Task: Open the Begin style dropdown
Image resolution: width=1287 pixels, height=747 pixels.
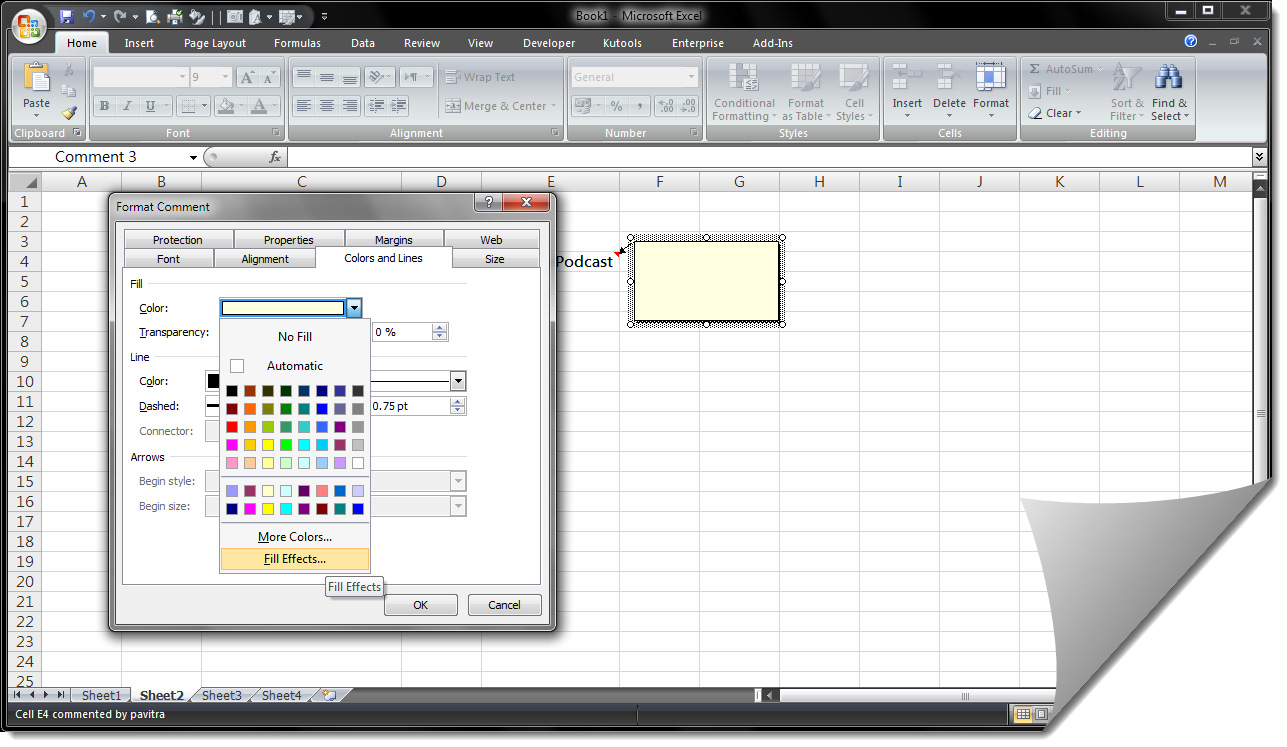Action: click(458, 481)
